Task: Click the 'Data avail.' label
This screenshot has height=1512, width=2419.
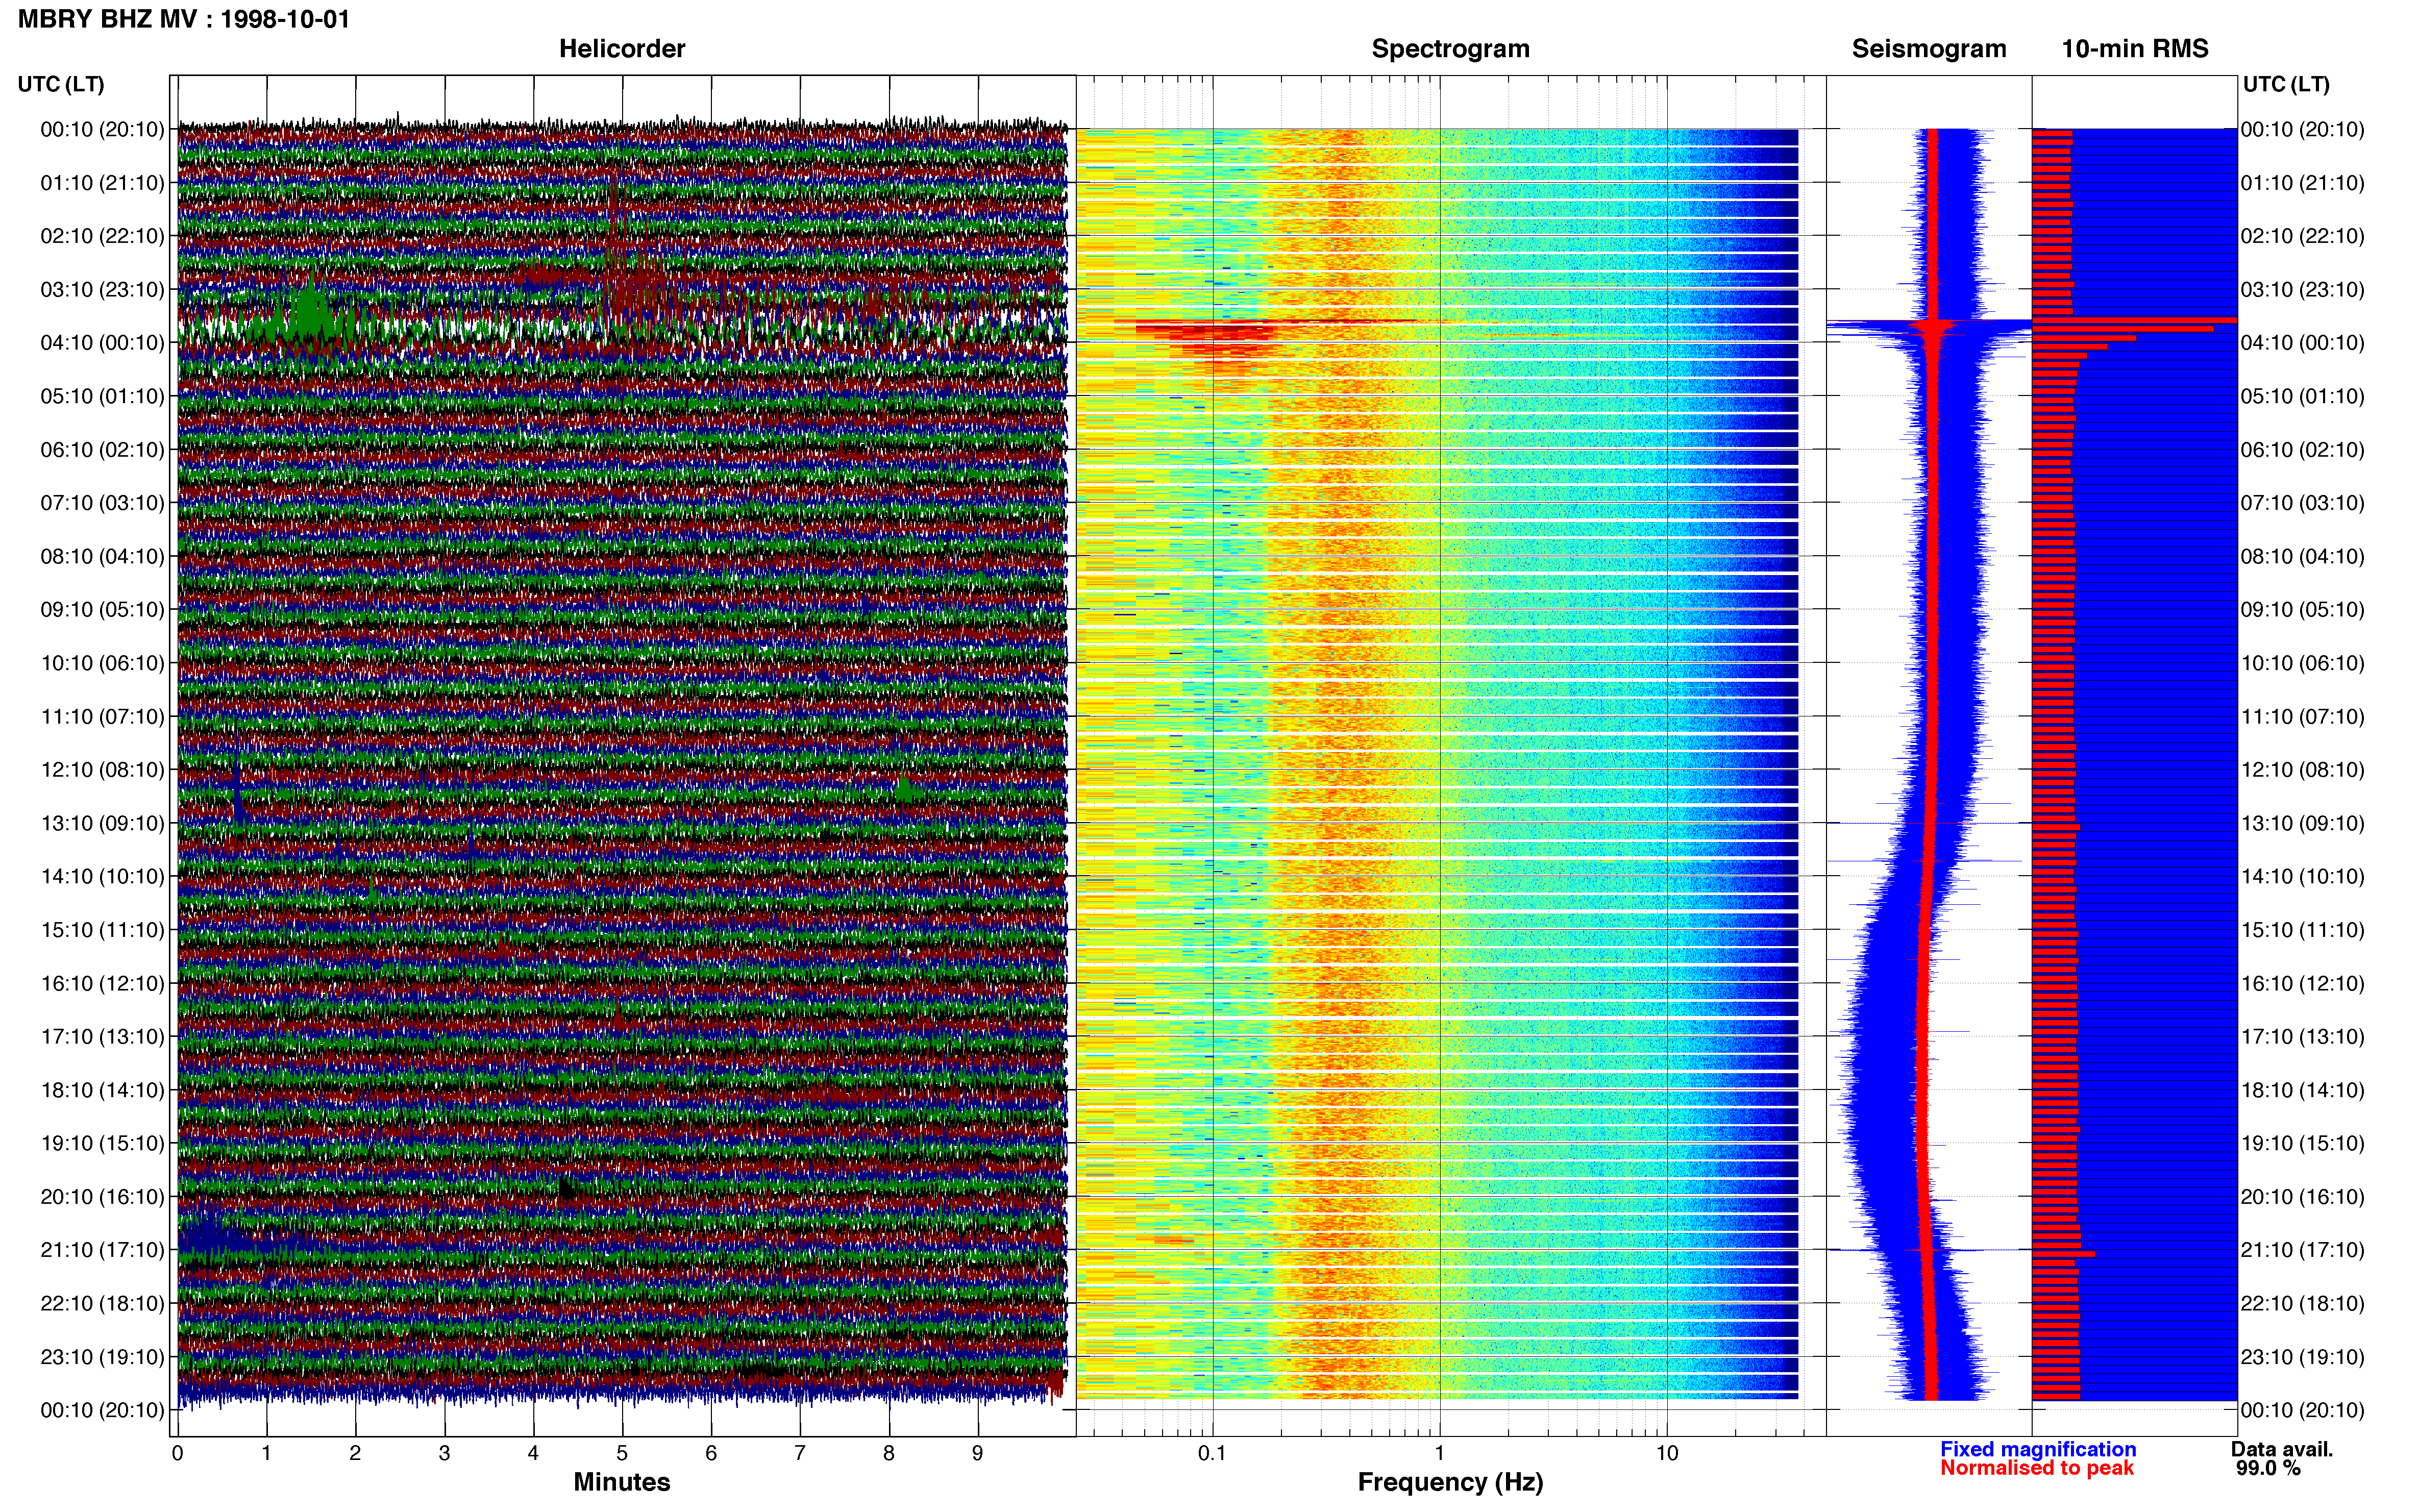Action: (x=2282, y=1449)
